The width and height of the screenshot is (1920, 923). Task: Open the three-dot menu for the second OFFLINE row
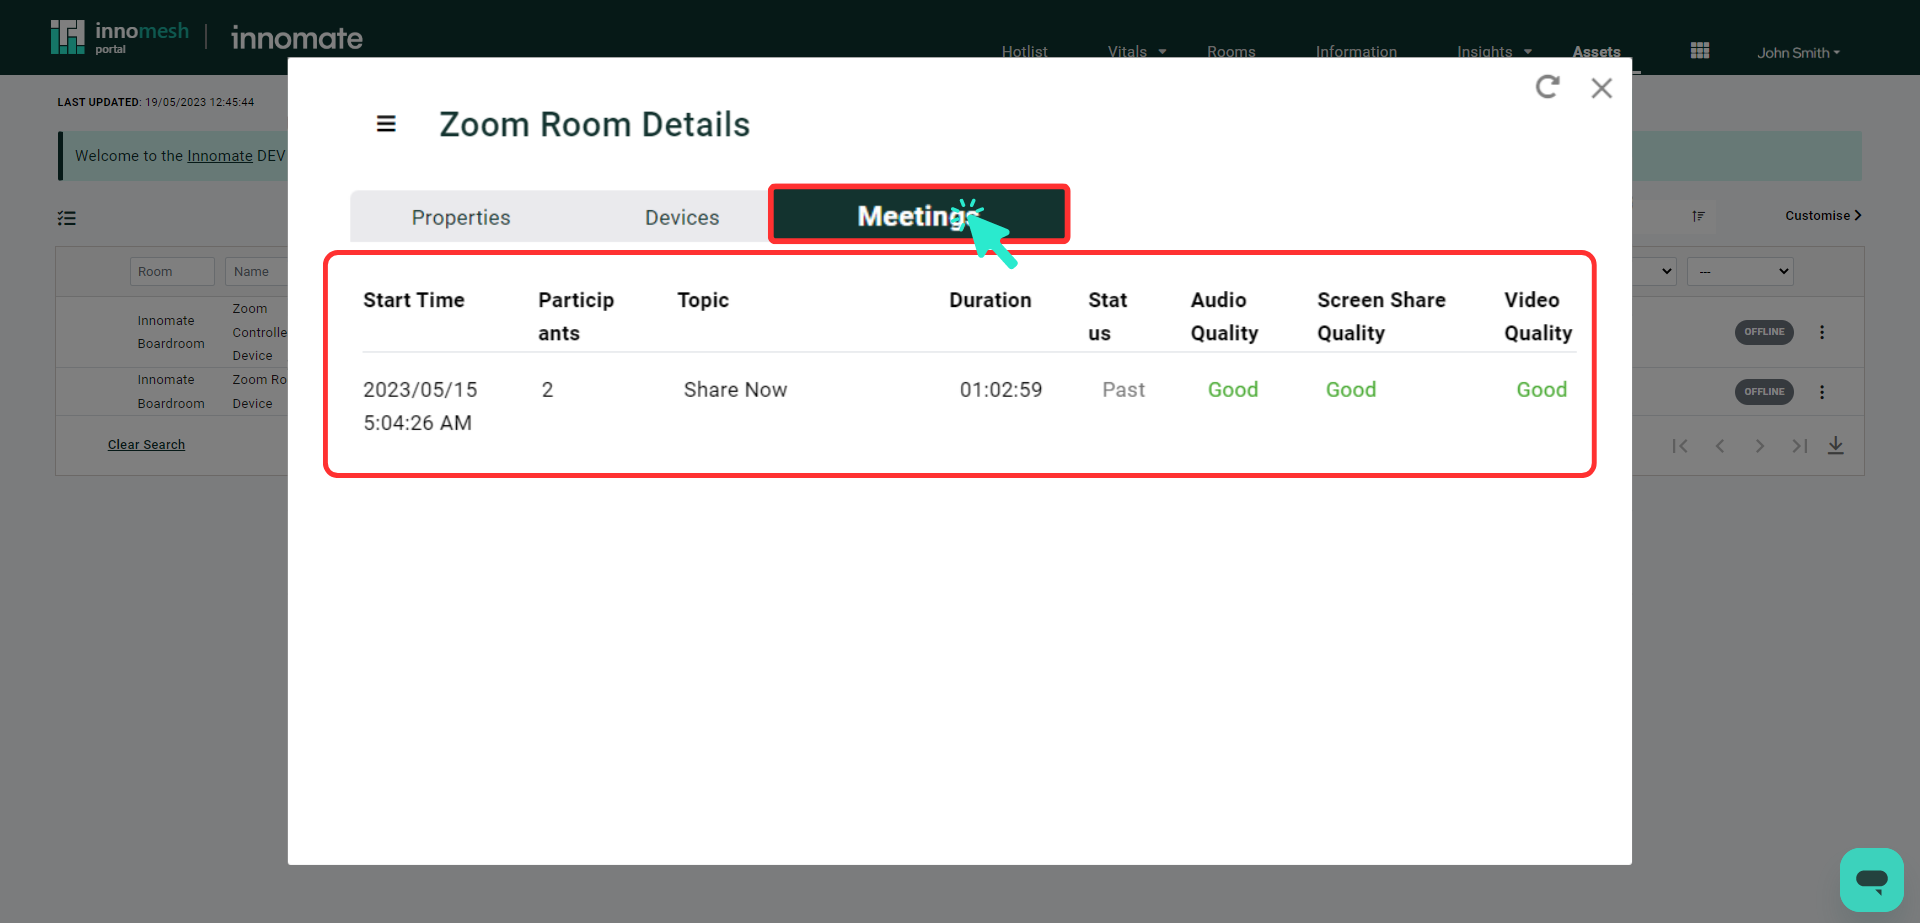pos(1822,392)
